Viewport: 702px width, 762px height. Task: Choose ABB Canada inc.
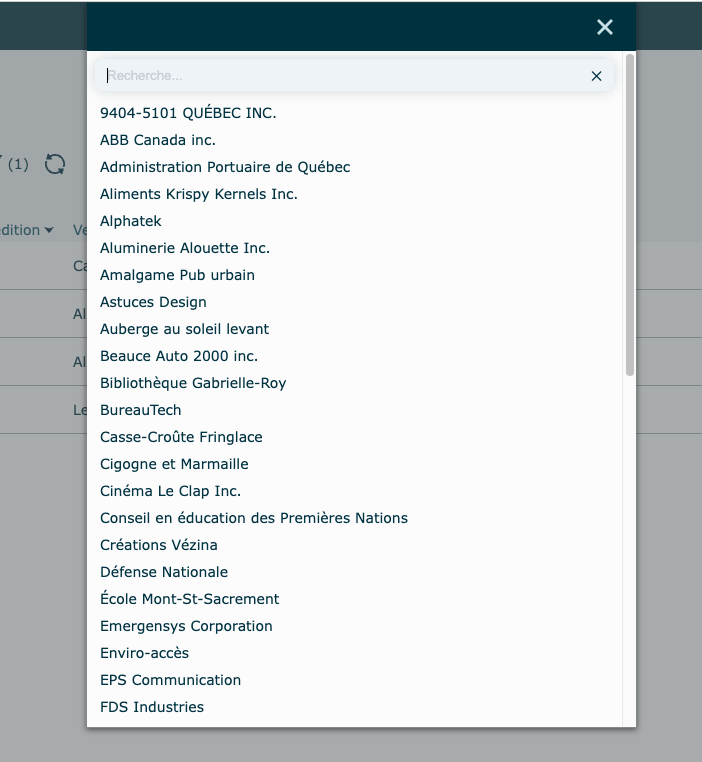tap(158, 140)
